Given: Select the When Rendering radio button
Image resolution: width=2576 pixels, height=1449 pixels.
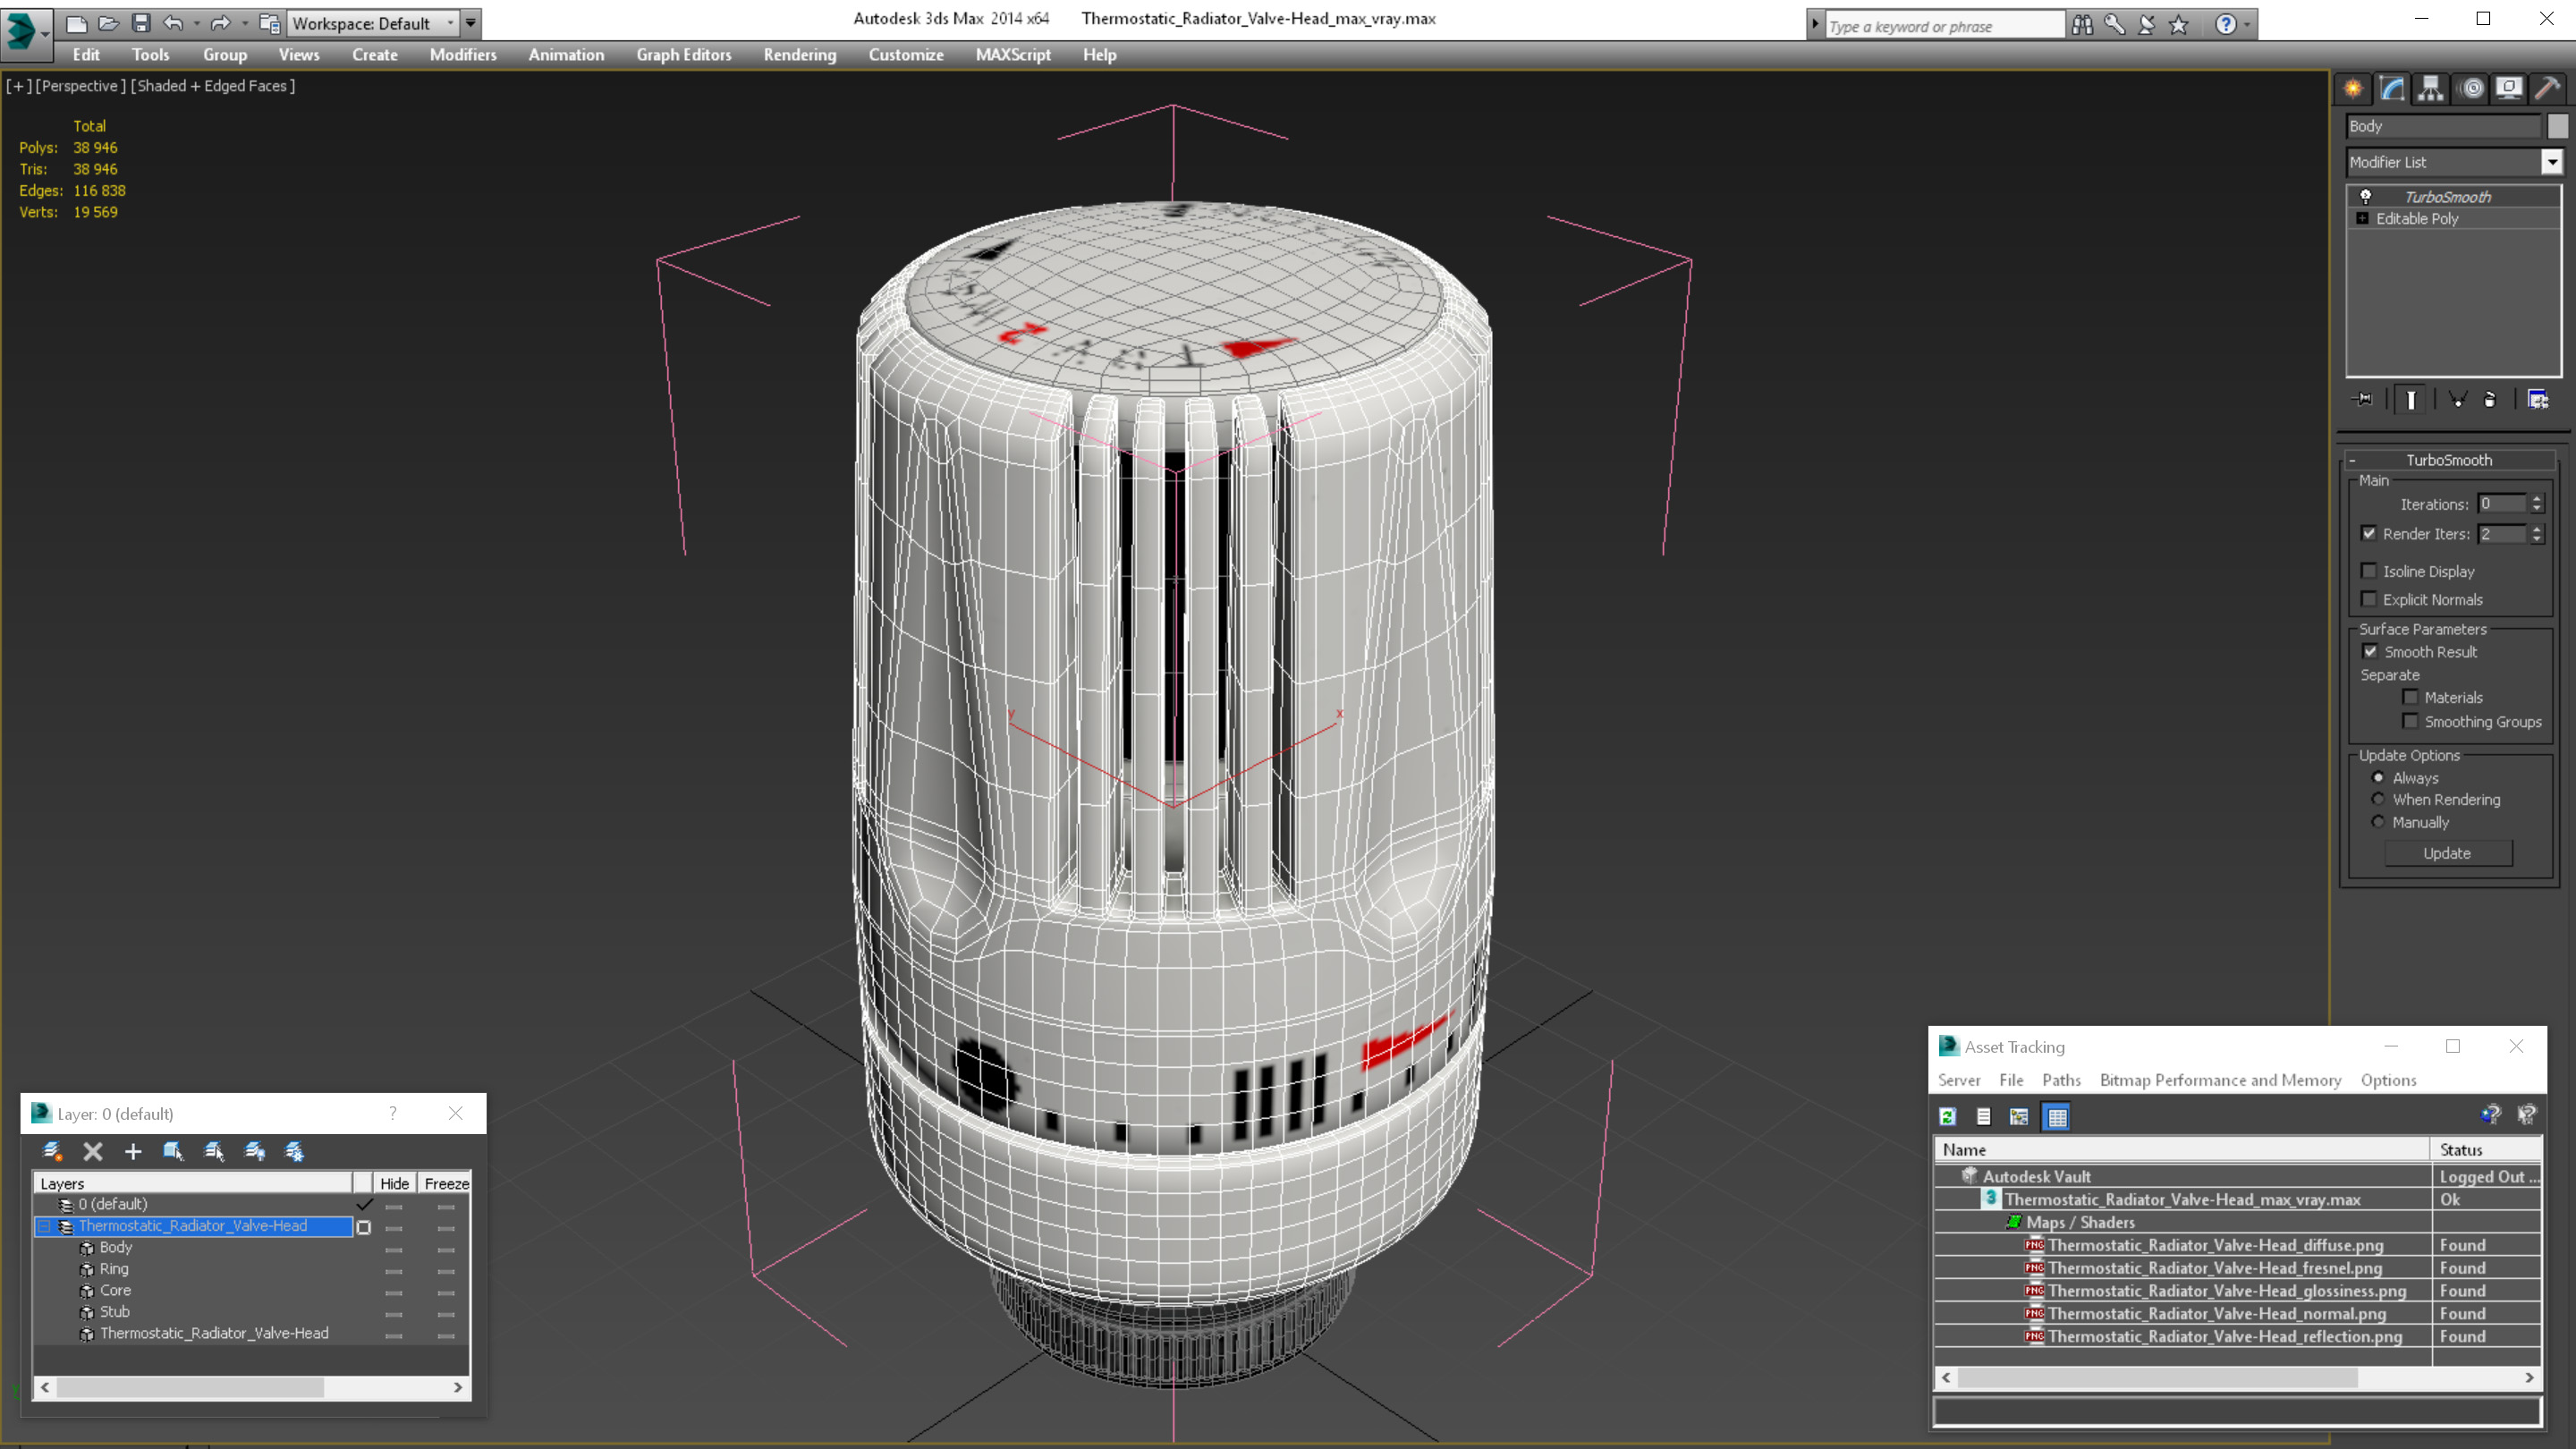Looking at the screenshot, I should (x=2378, y=799).
